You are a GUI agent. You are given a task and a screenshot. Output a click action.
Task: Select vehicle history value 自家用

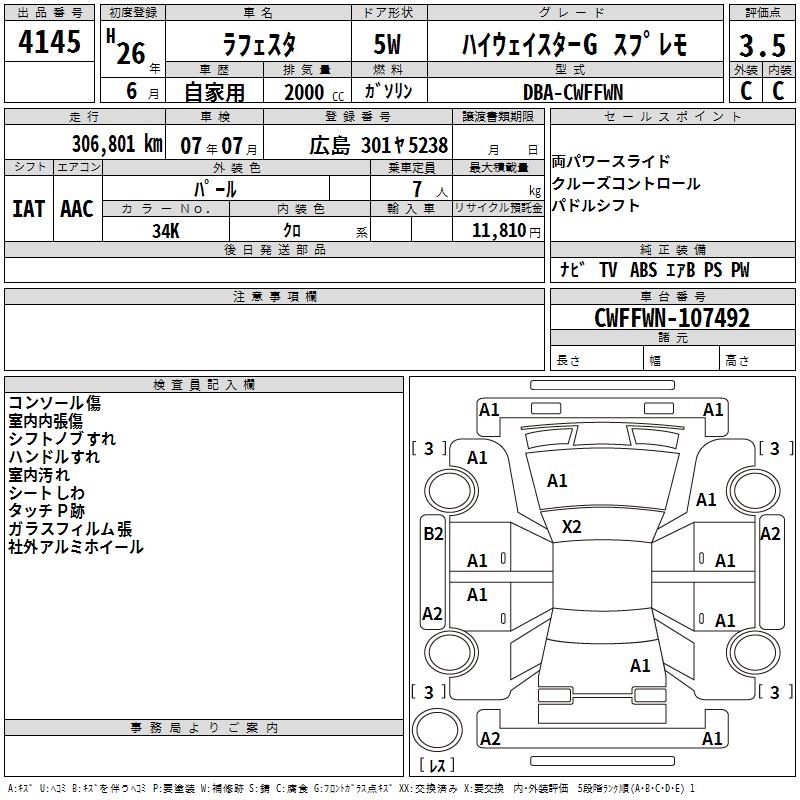[x=214, y=92]
